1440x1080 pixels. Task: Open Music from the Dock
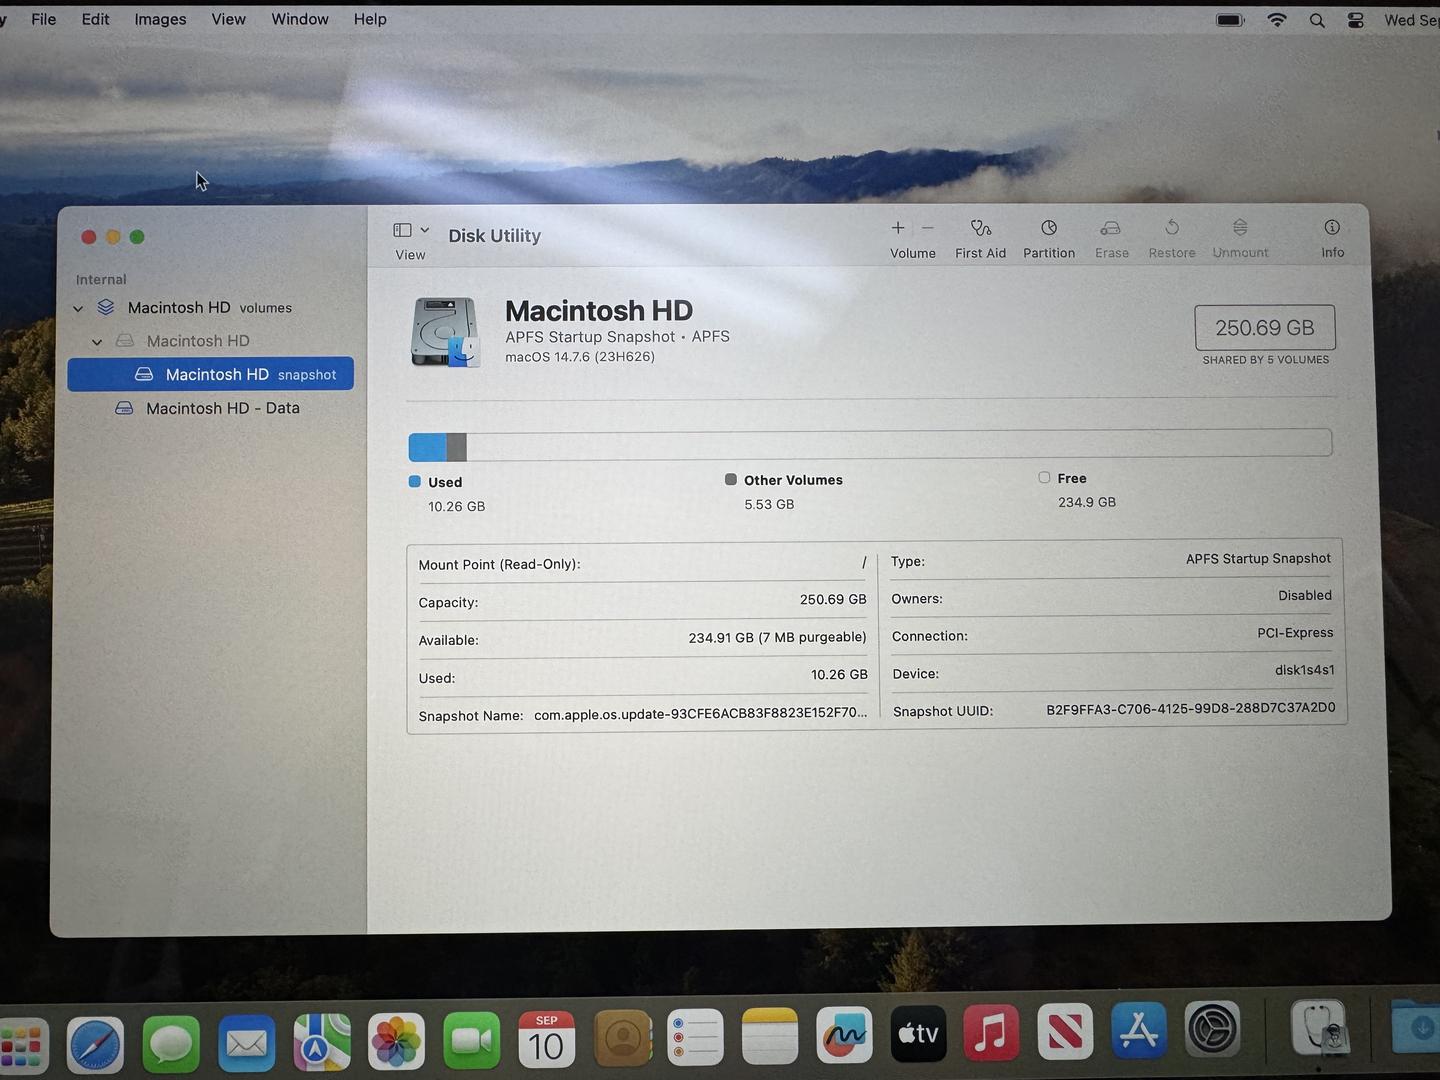point(991,1033)
